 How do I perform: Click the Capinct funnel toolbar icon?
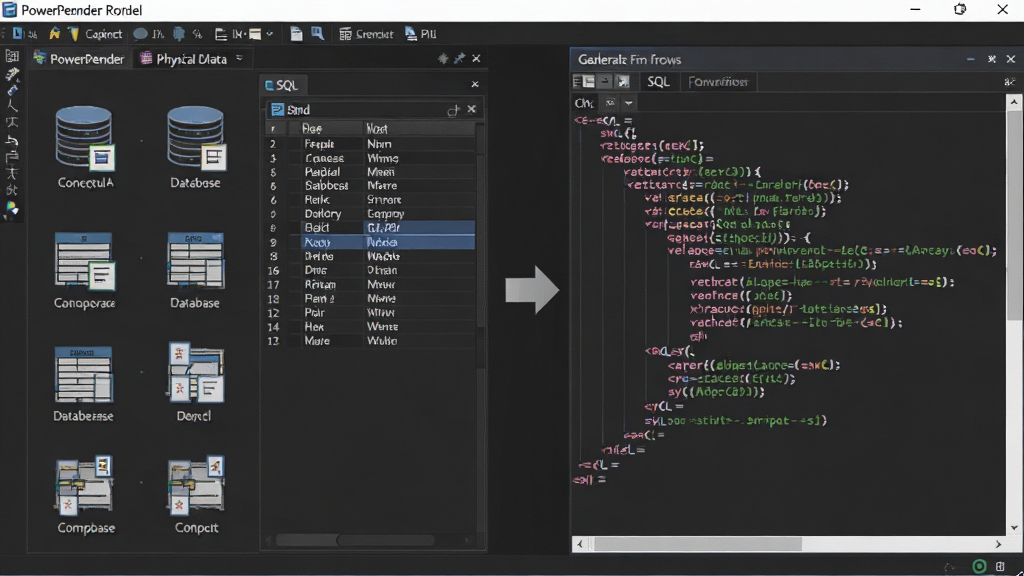click(74, 34)
